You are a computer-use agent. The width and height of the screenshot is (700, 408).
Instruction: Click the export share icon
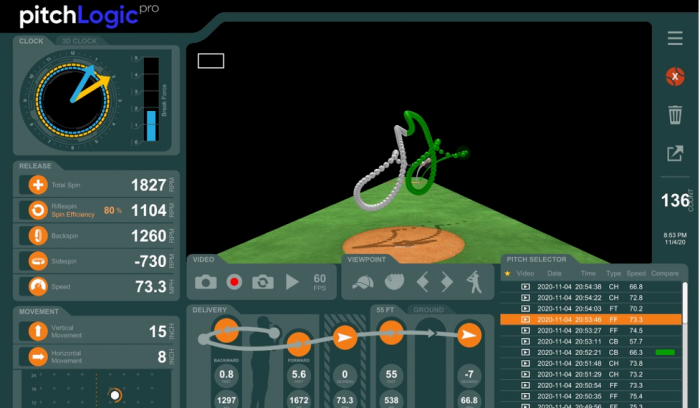[675, 153]
